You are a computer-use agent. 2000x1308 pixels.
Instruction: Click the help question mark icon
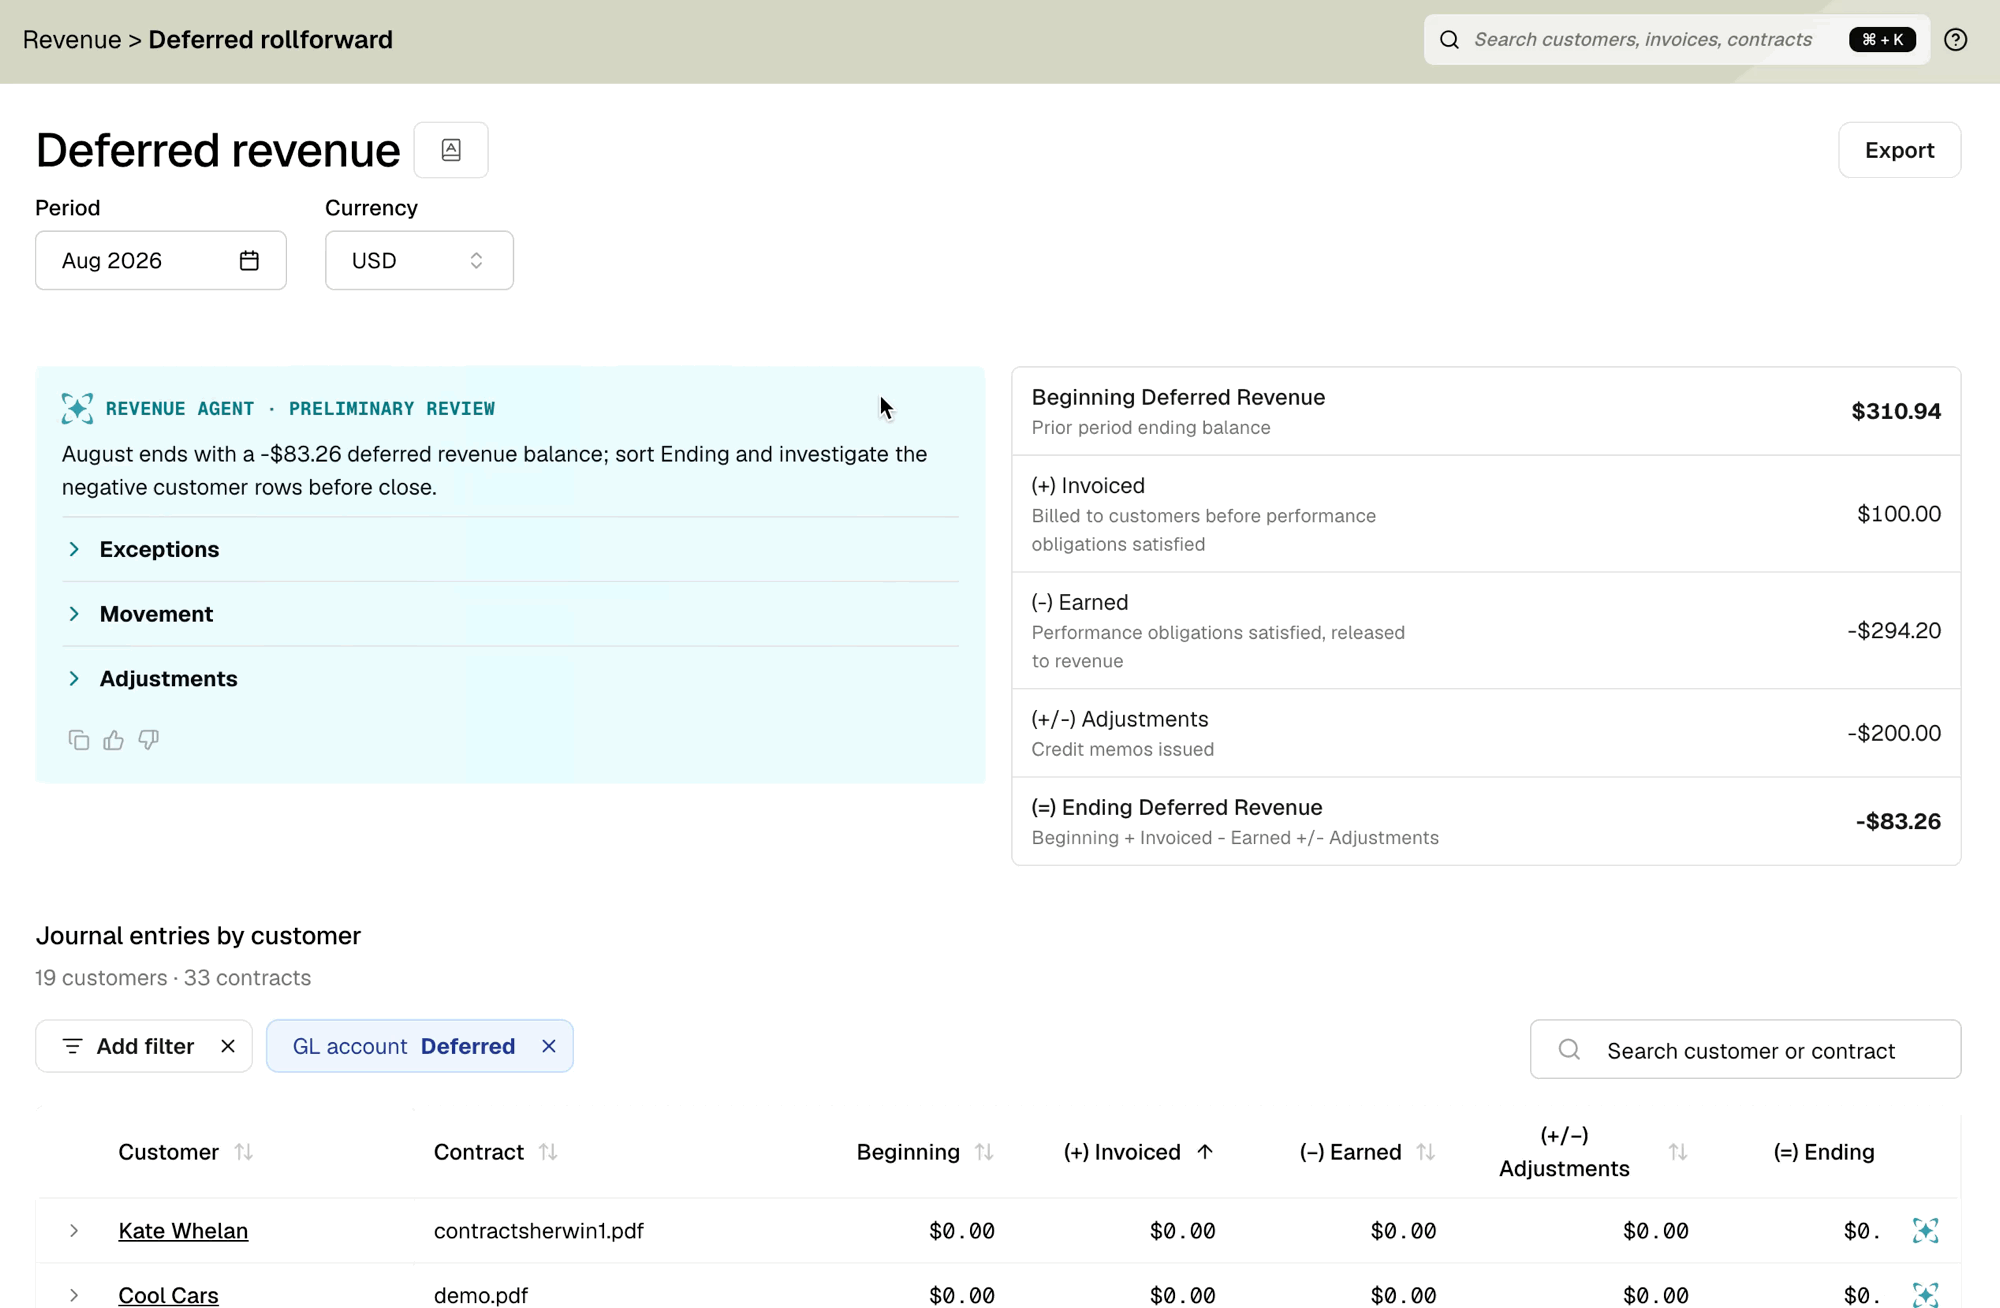click(x=1955, y=40)
